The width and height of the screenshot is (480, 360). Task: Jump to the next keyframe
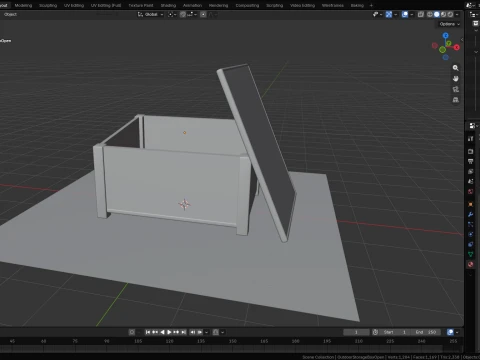(176, 332)
